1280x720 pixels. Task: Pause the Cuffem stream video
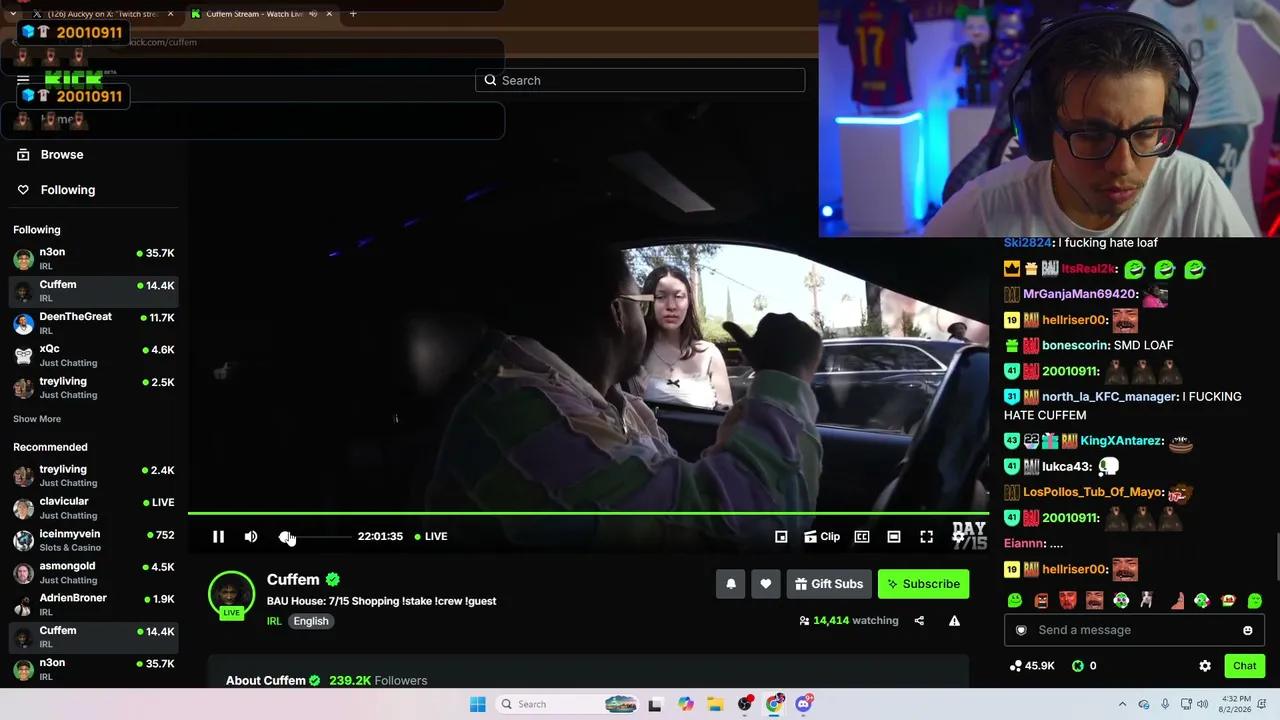218,537
